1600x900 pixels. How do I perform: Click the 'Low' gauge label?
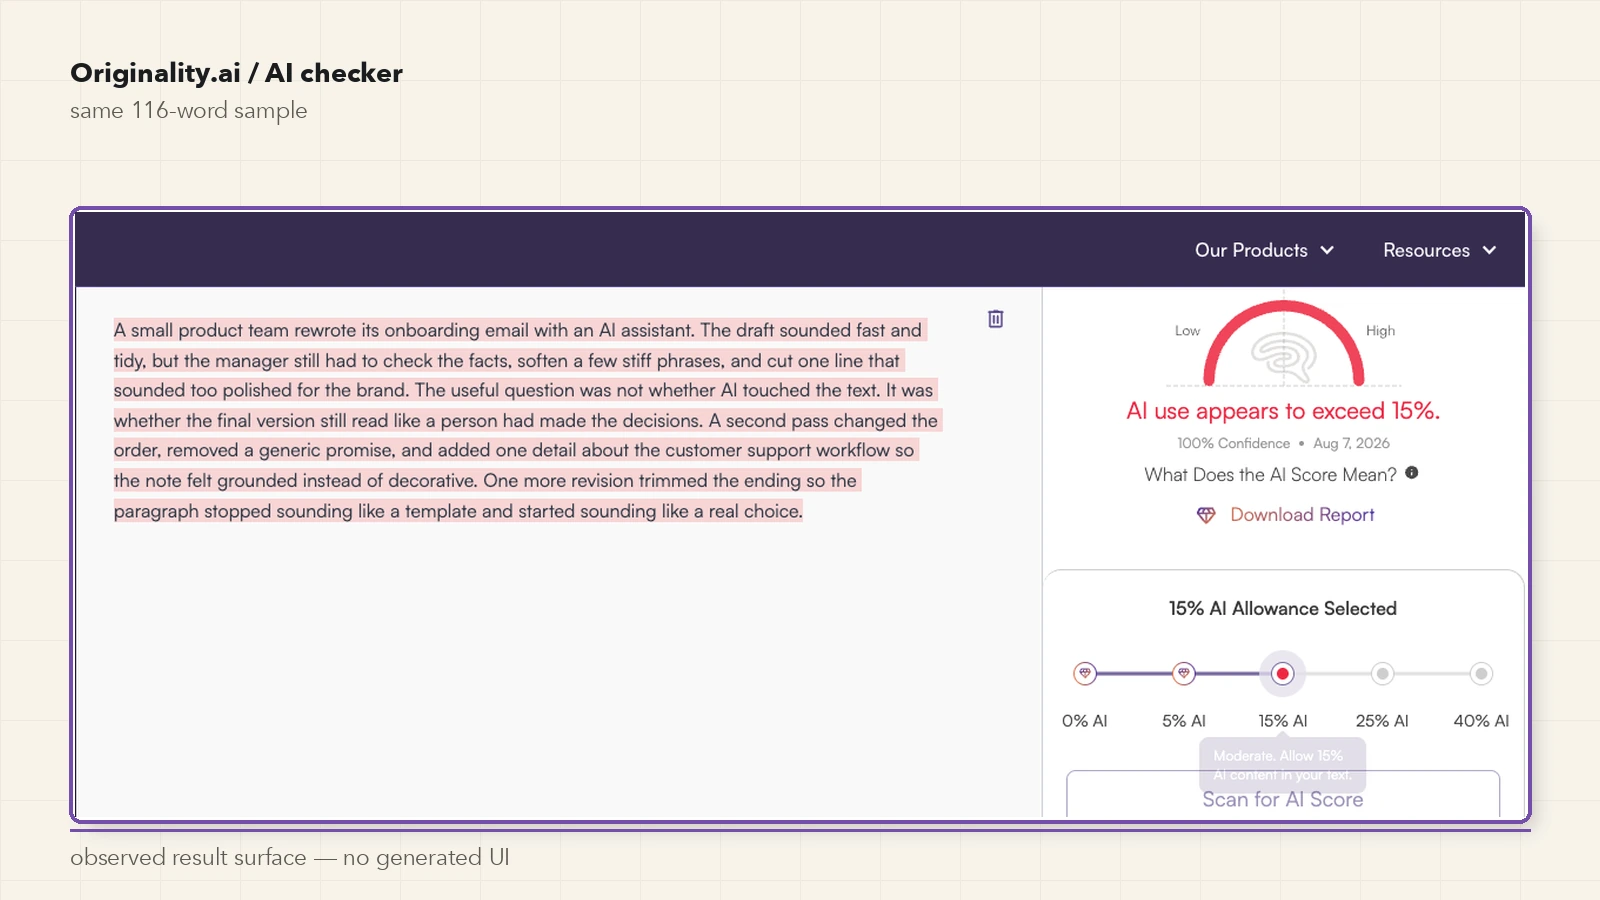1187,331
